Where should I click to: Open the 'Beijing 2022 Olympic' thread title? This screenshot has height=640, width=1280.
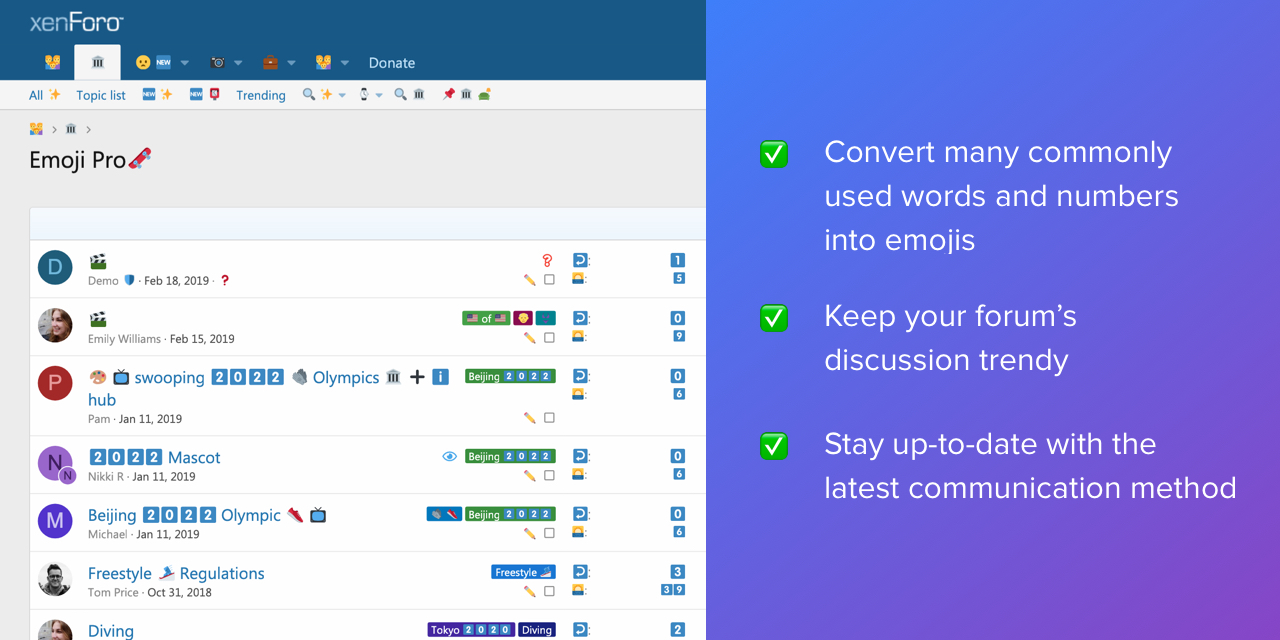pyautogui.click(x=207, y=515)
